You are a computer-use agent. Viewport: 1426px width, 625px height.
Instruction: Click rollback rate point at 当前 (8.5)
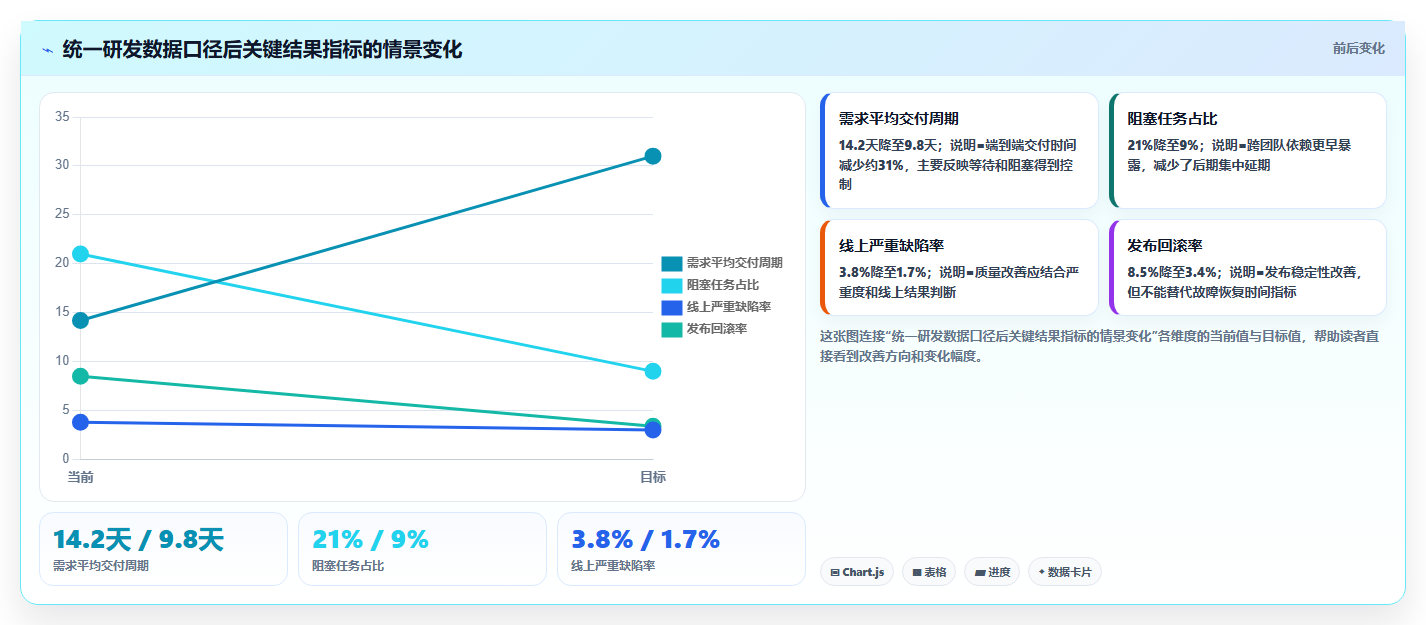point(81,376)
